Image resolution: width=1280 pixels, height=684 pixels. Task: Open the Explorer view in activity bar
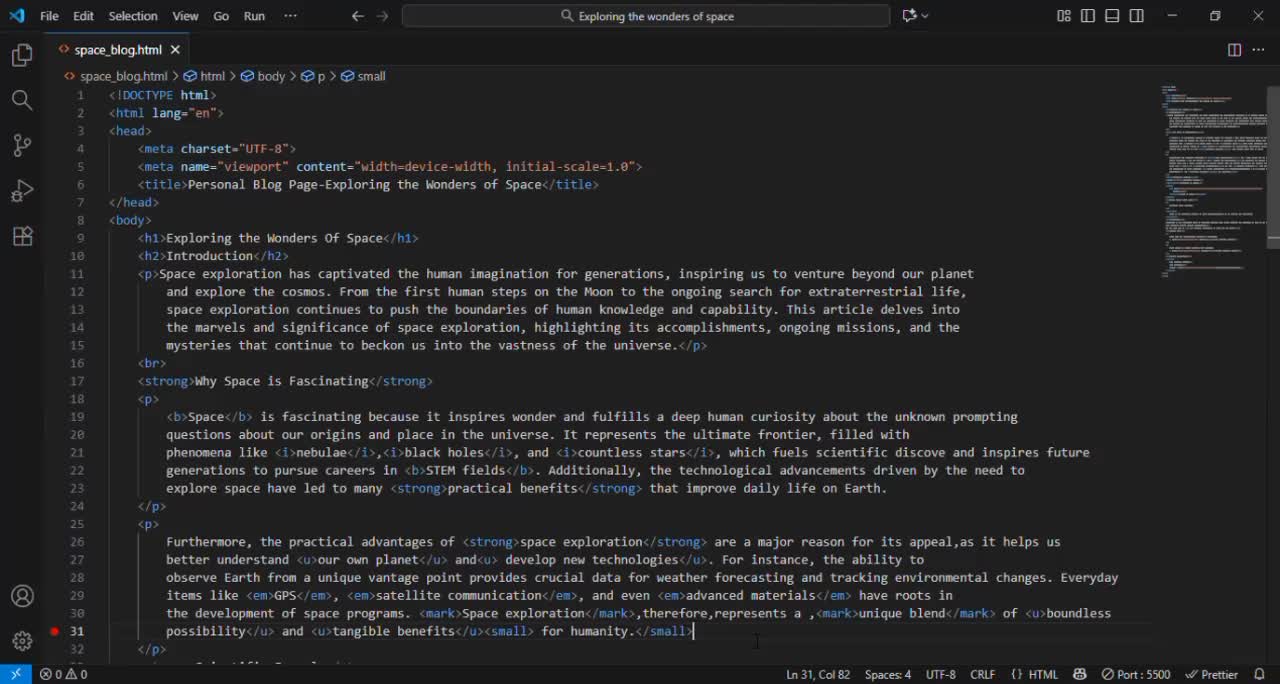(x=22, y=55)
